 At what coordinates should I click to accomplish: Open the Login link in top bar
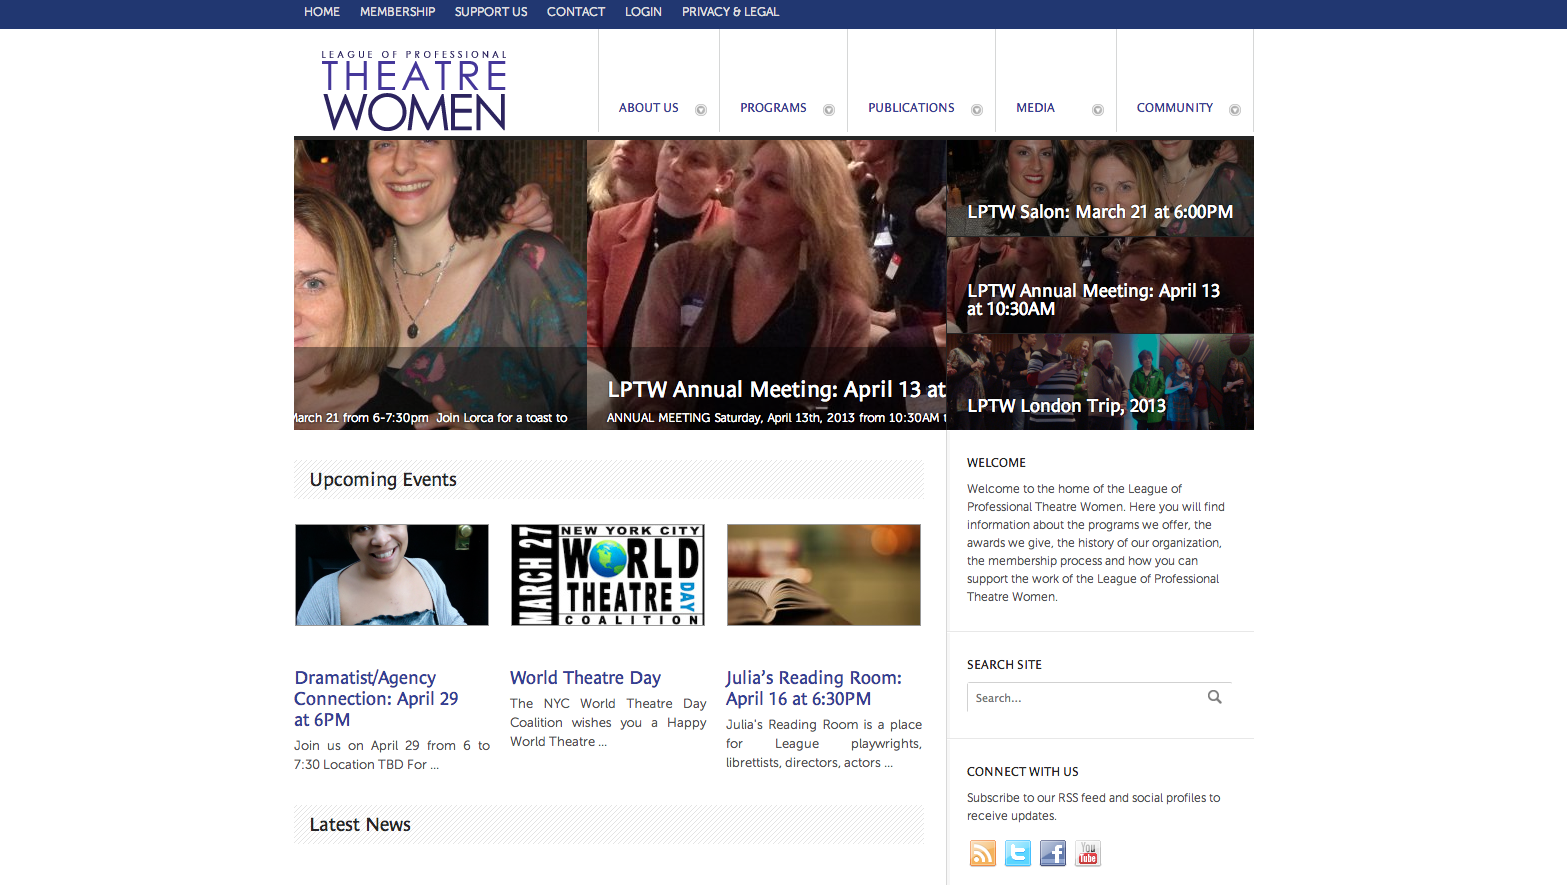pos(643,12)
